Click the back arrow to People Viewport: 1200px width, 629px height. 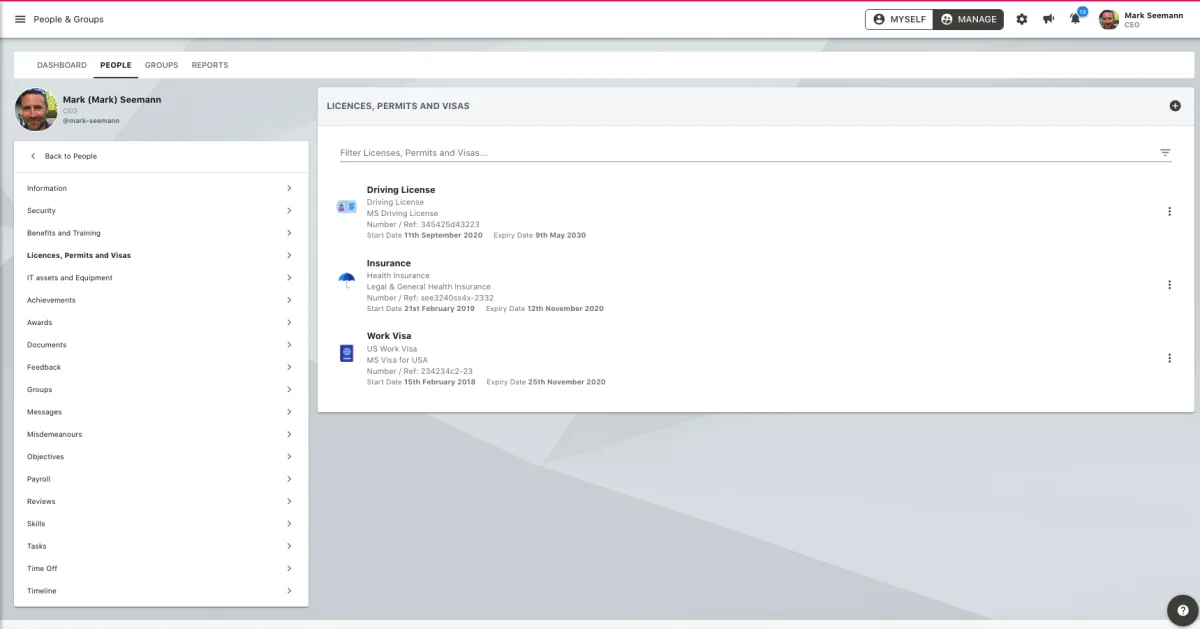[33, 156]
